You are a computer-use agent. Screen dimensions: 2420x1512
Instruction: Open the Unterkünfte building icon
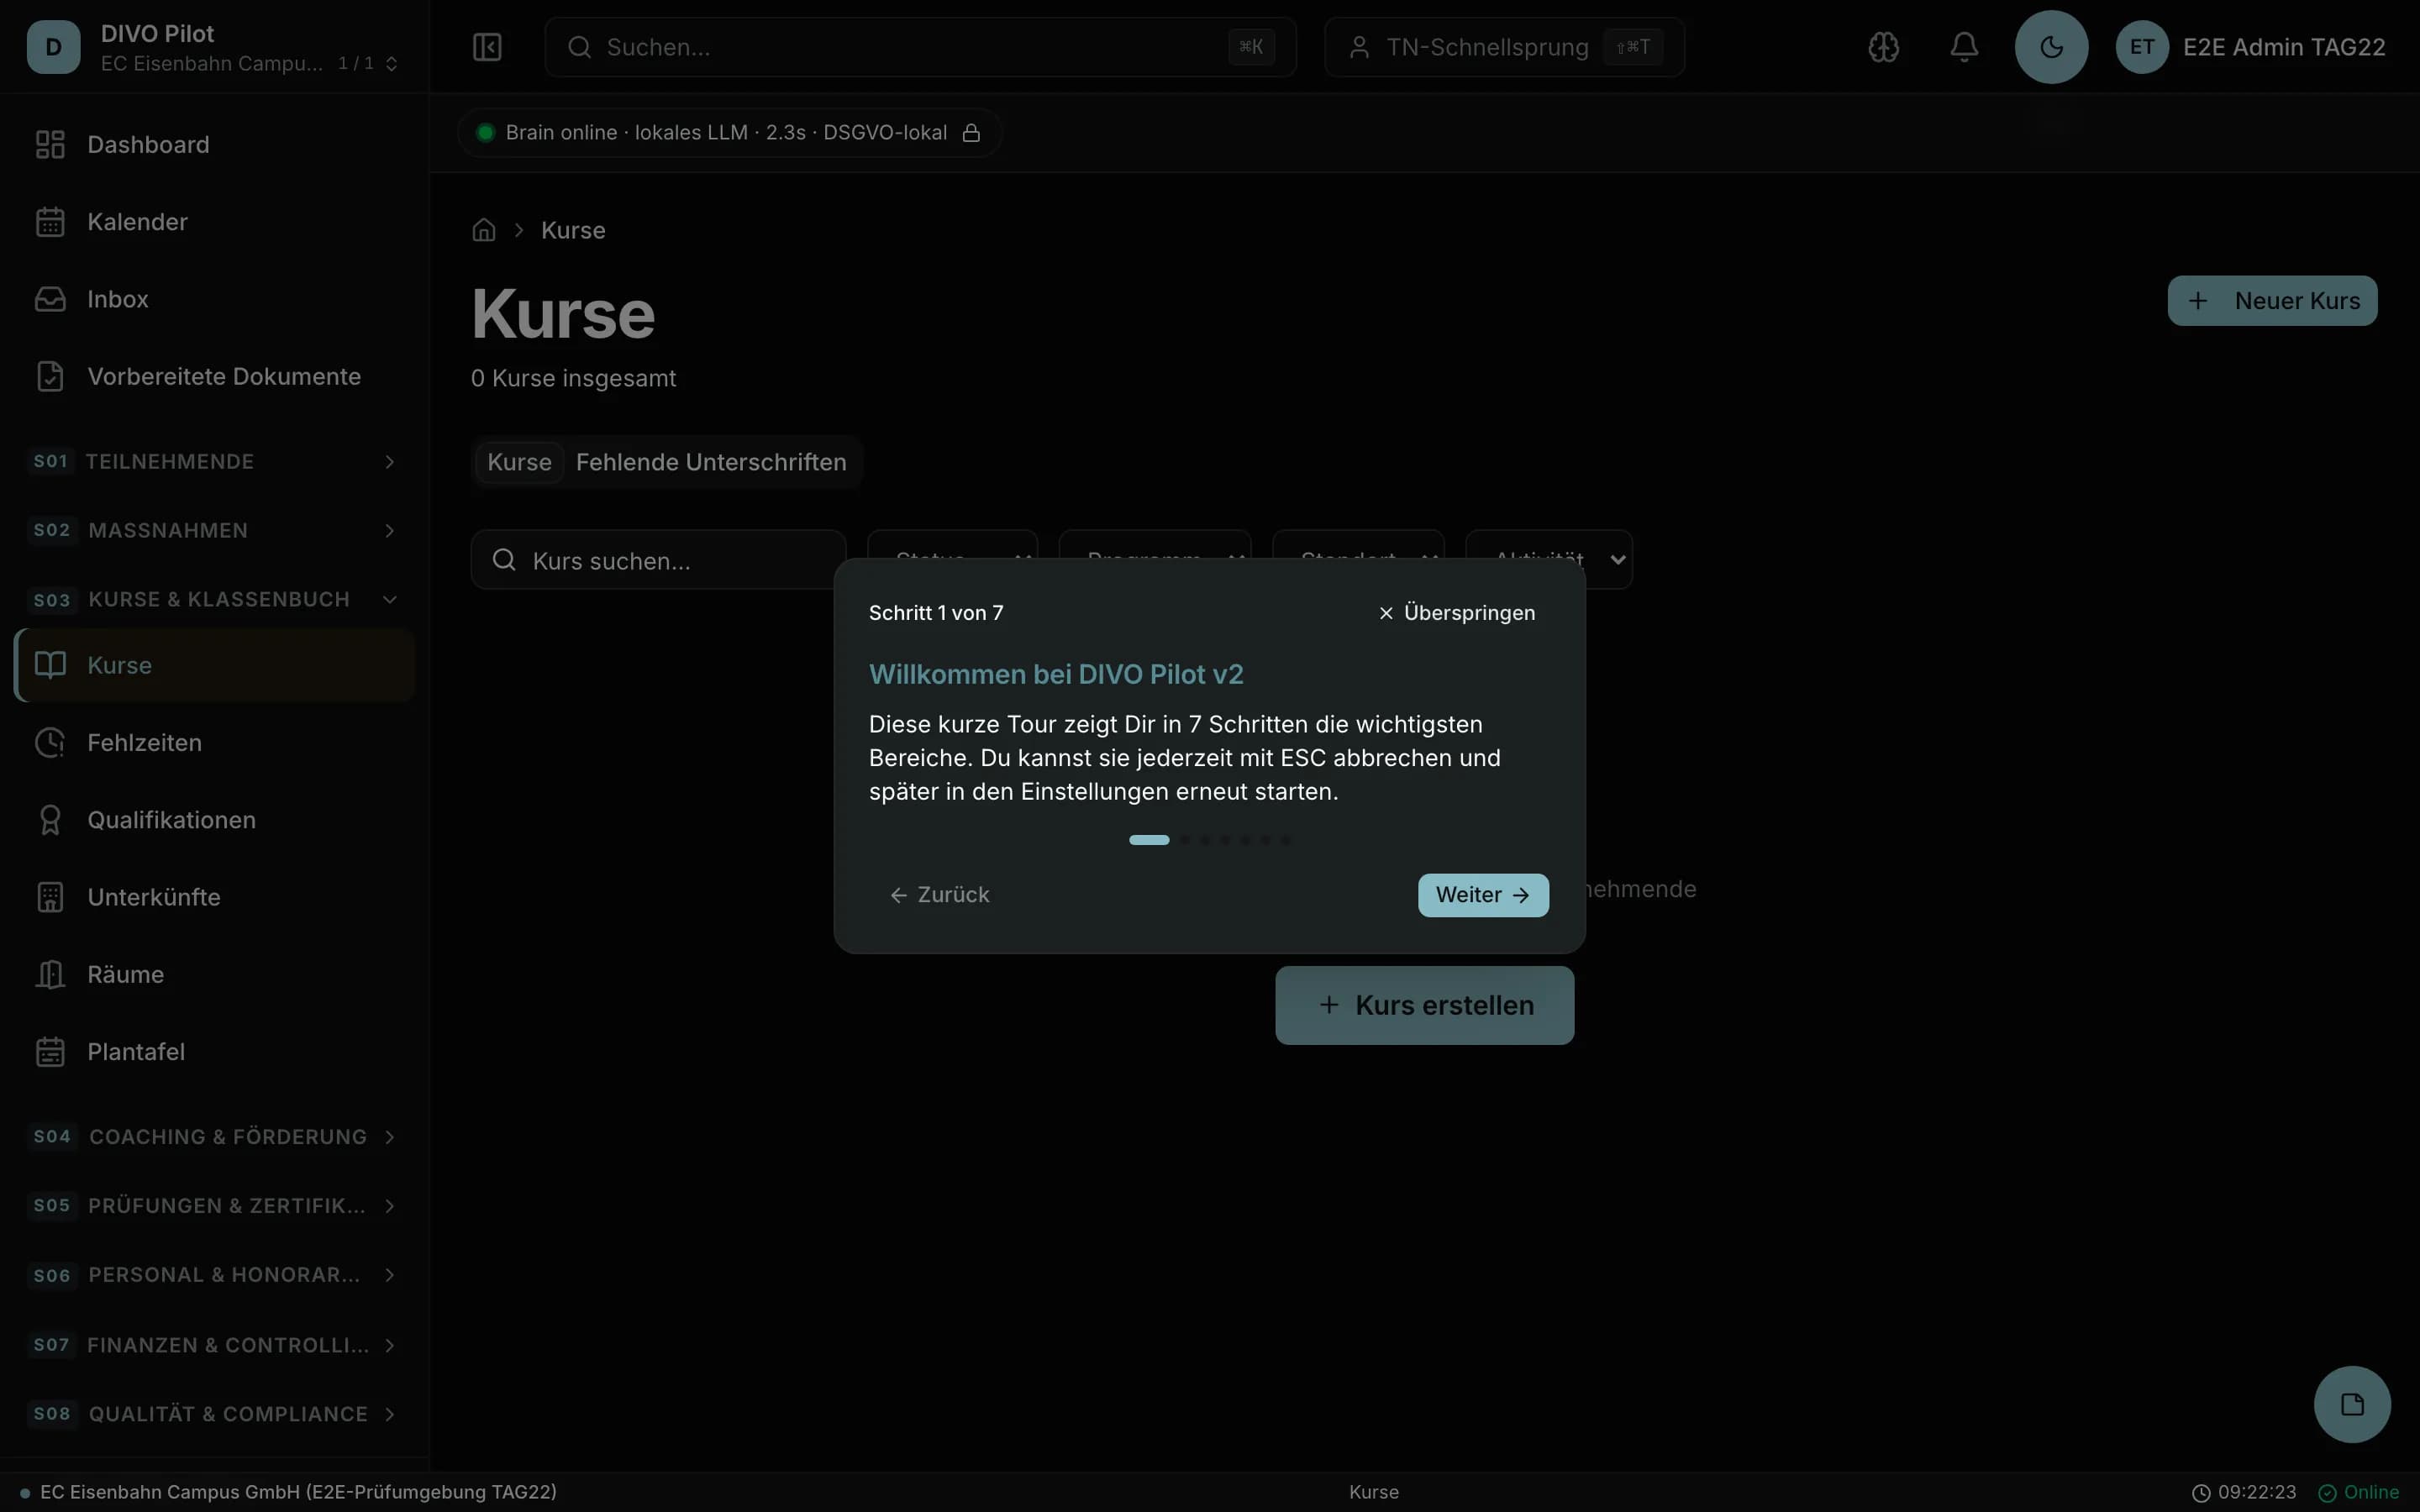(x=50, y=897)
